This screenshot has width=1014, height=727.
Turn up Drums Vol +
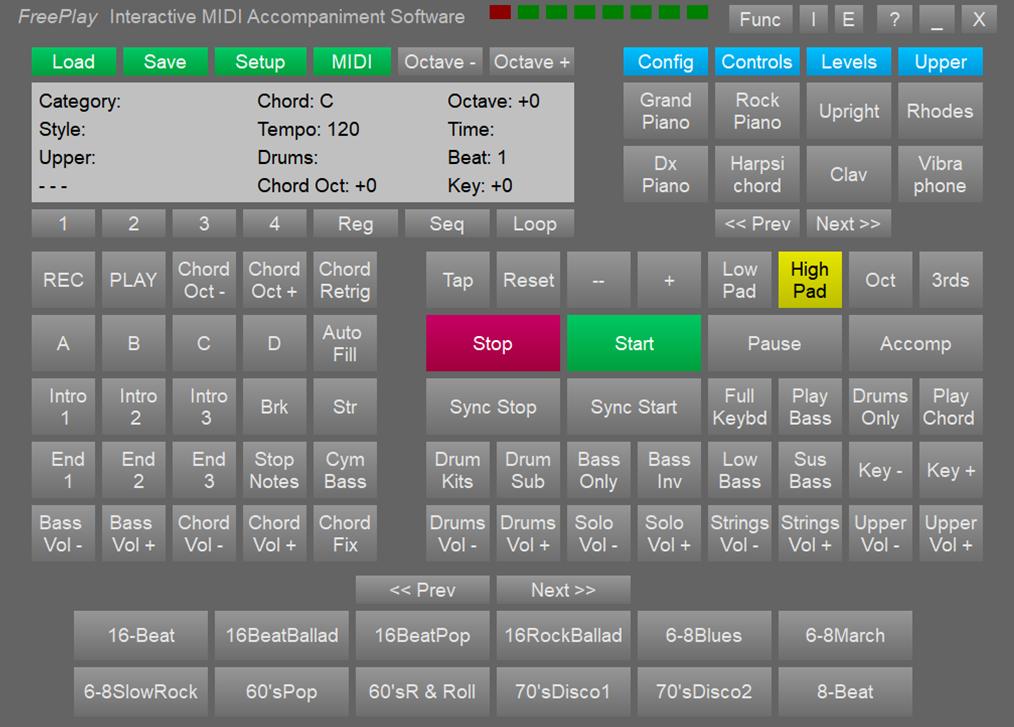pos(528,533)
